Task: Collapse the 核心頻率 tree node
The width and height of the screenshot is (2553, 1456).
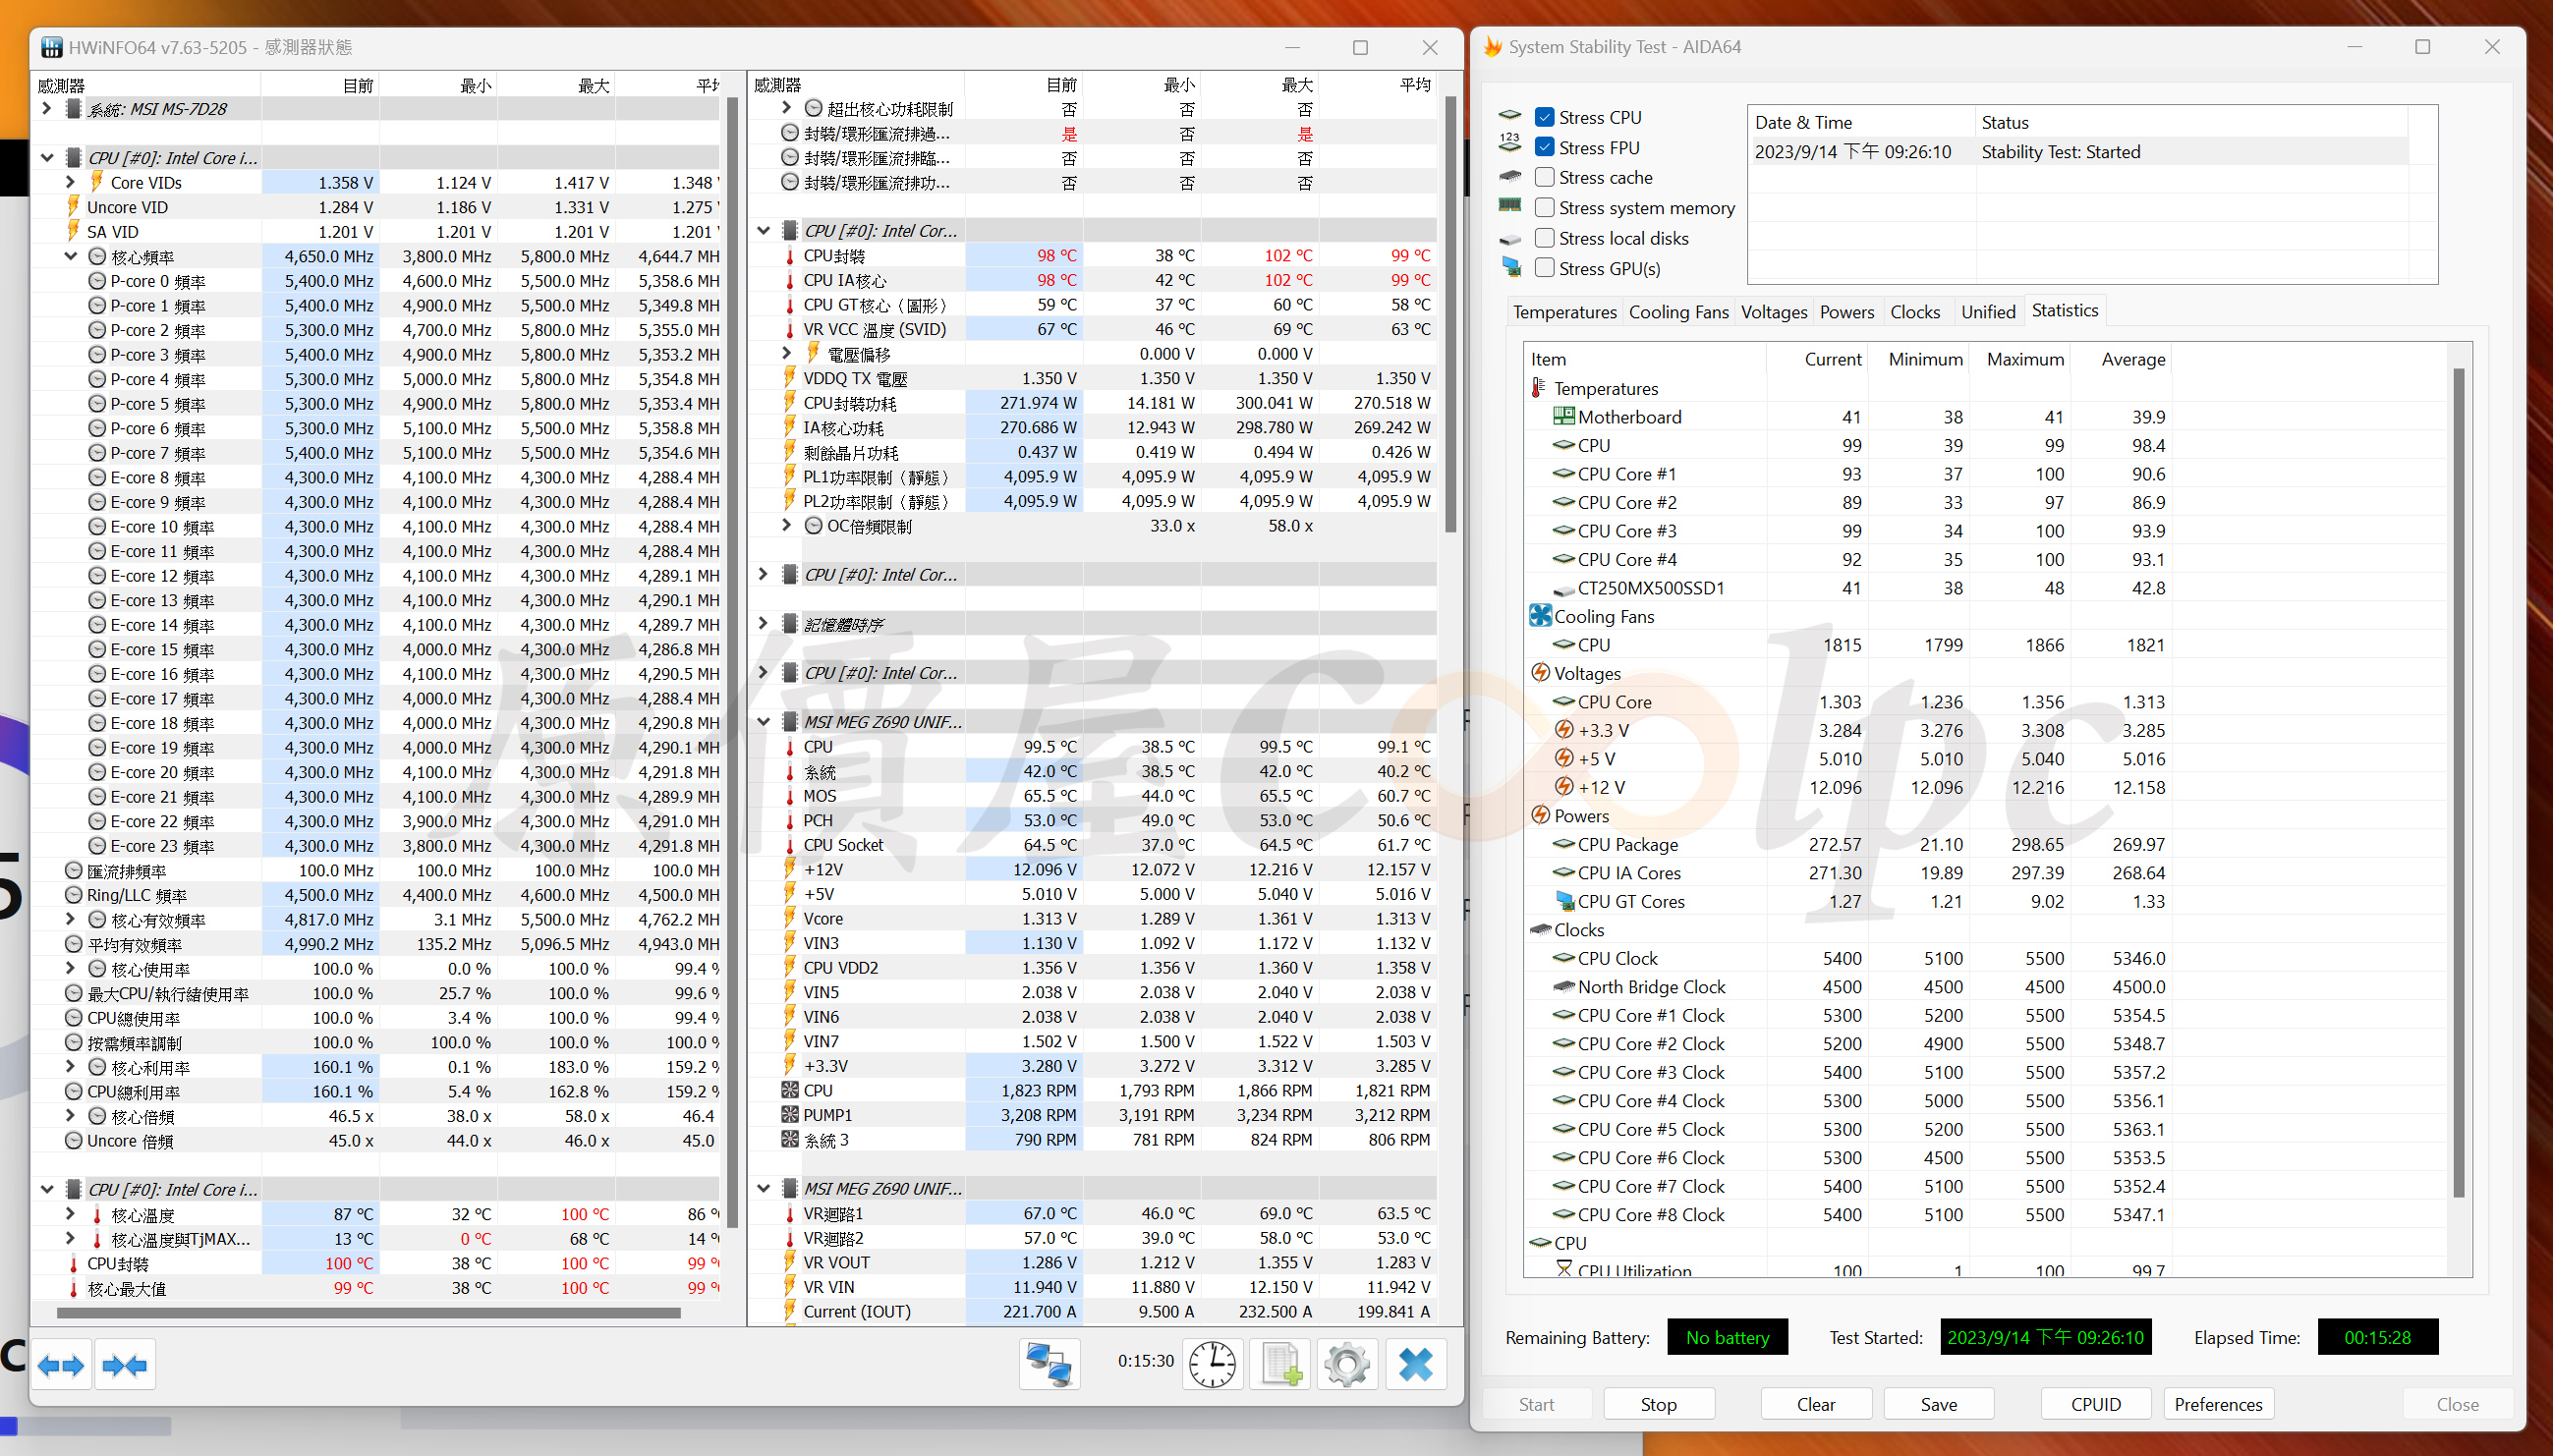Action: (70, 256)
